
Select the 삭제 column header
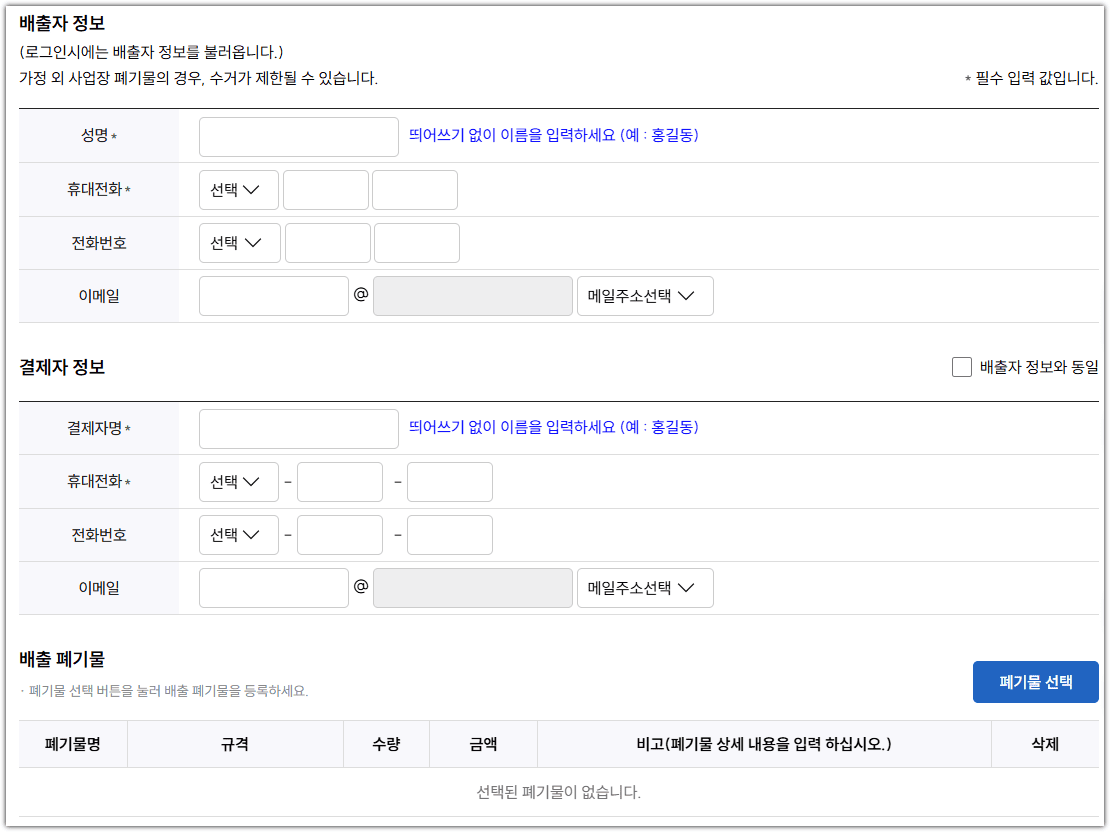pos(1044,743)
